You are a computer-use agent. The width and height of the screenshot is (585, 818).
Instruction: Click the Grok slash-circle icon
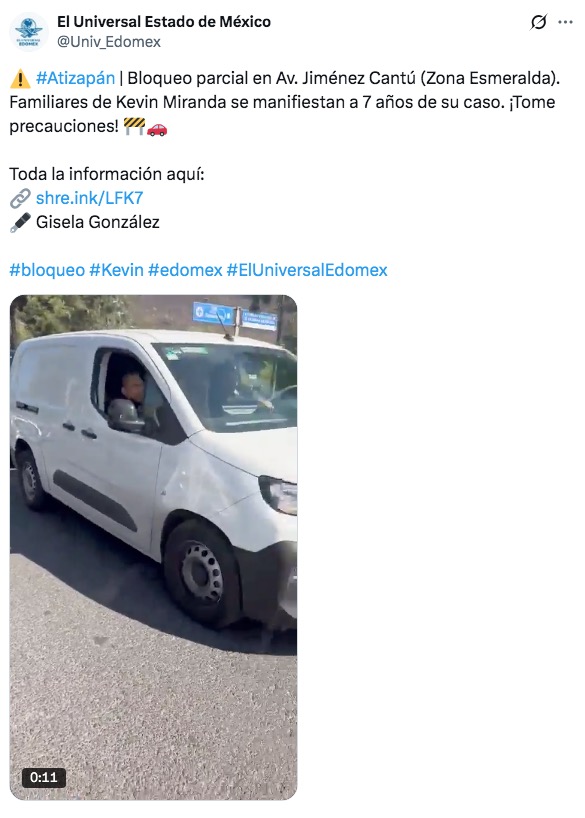click(x=538, y=22)
